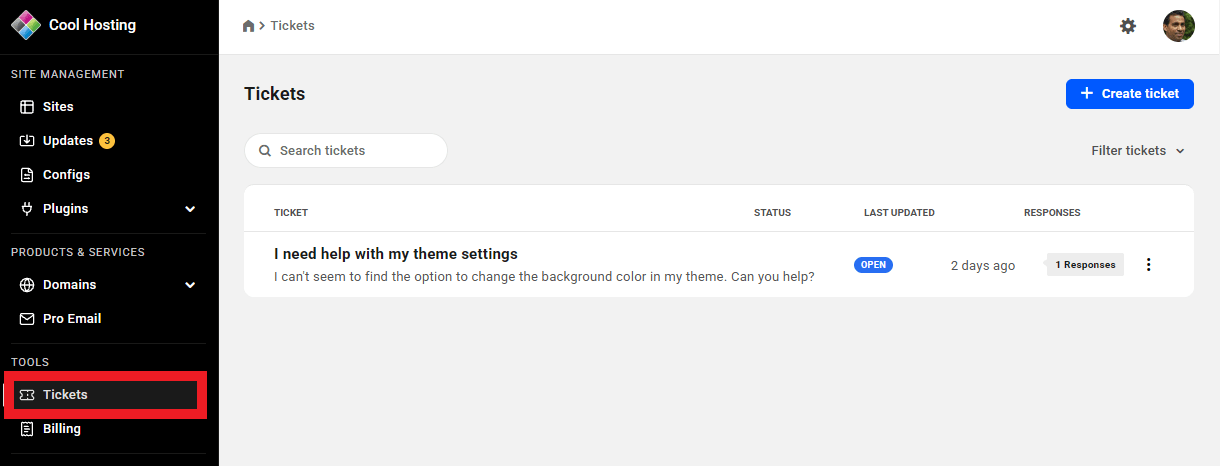Click the plus icon on Create ticket

click(x=1087, y=94)
